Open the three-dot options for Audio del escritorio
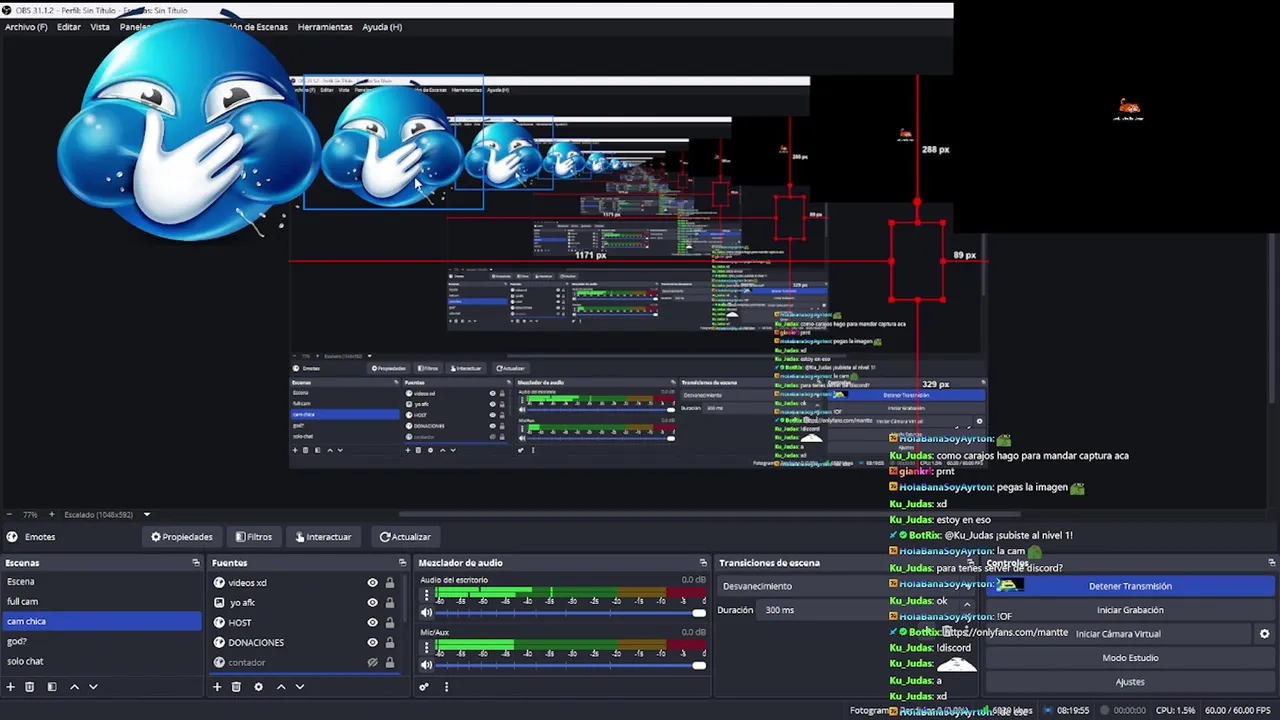 pos(426,595)
